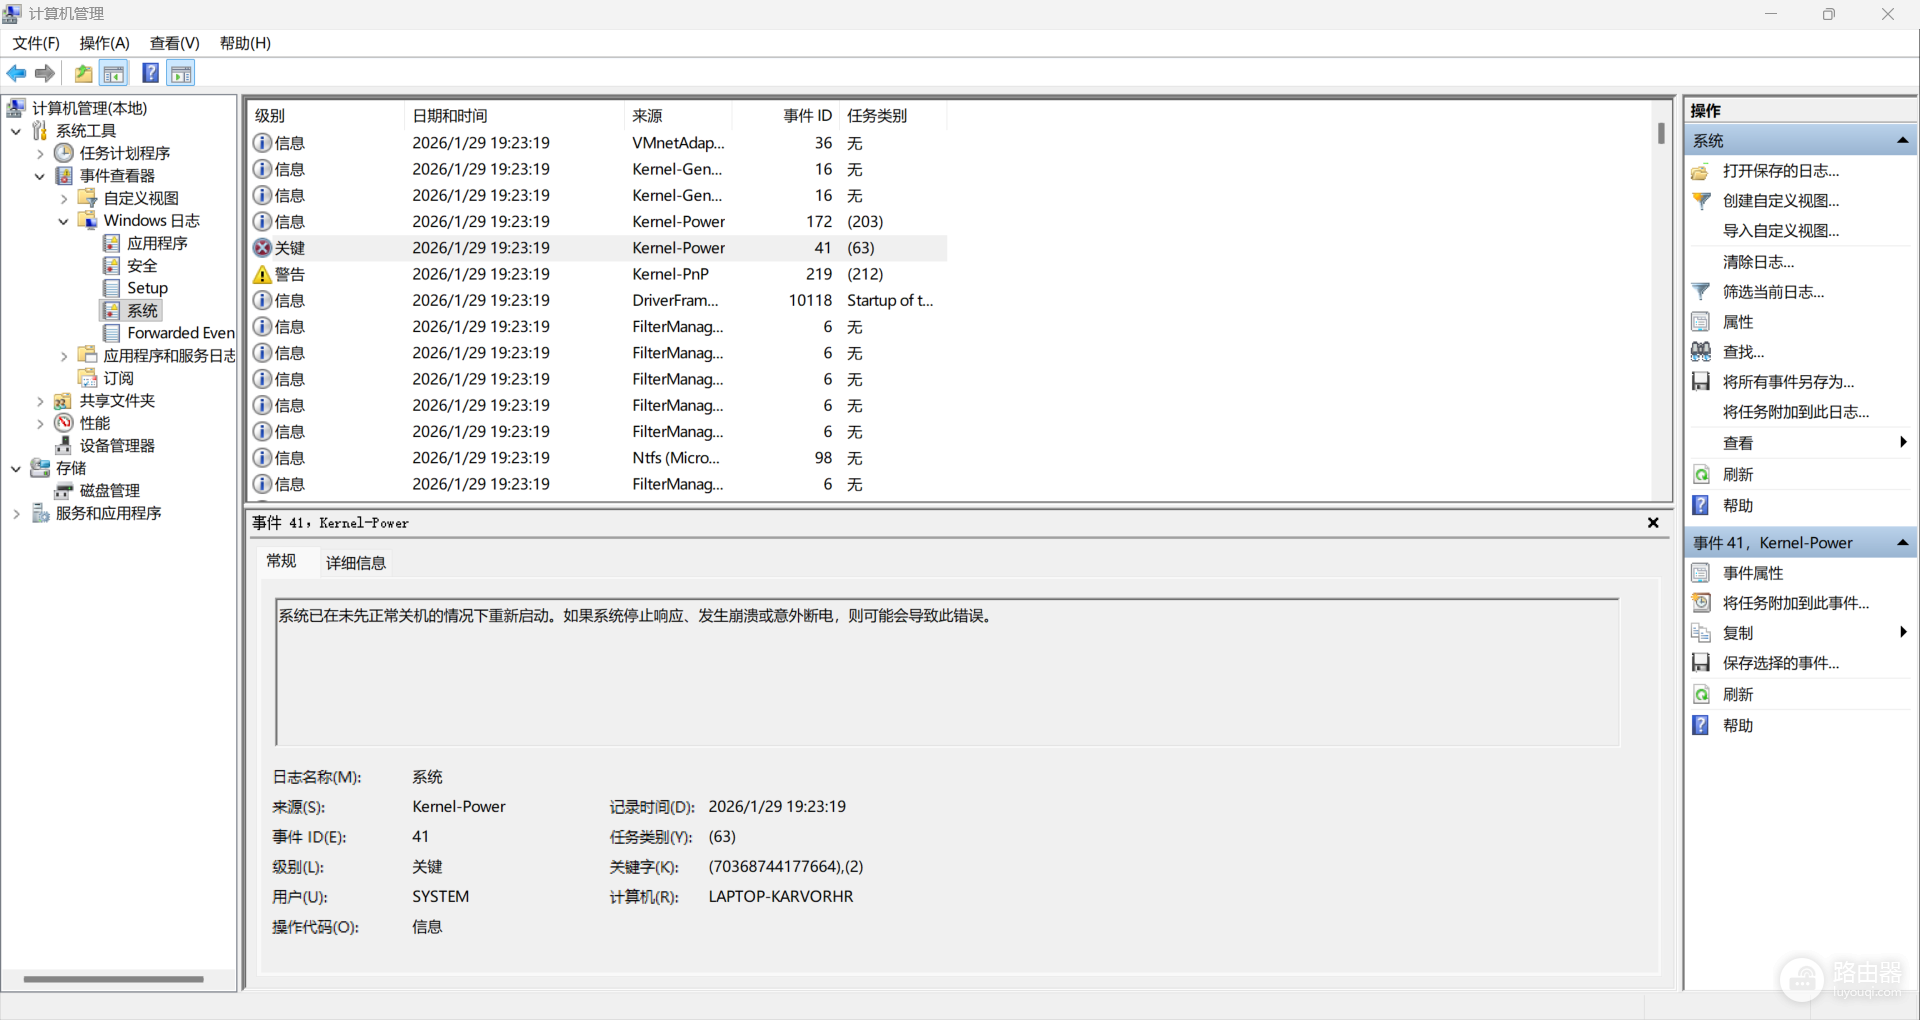Click 属性 in the 系统 actions list

[1738, 322]
